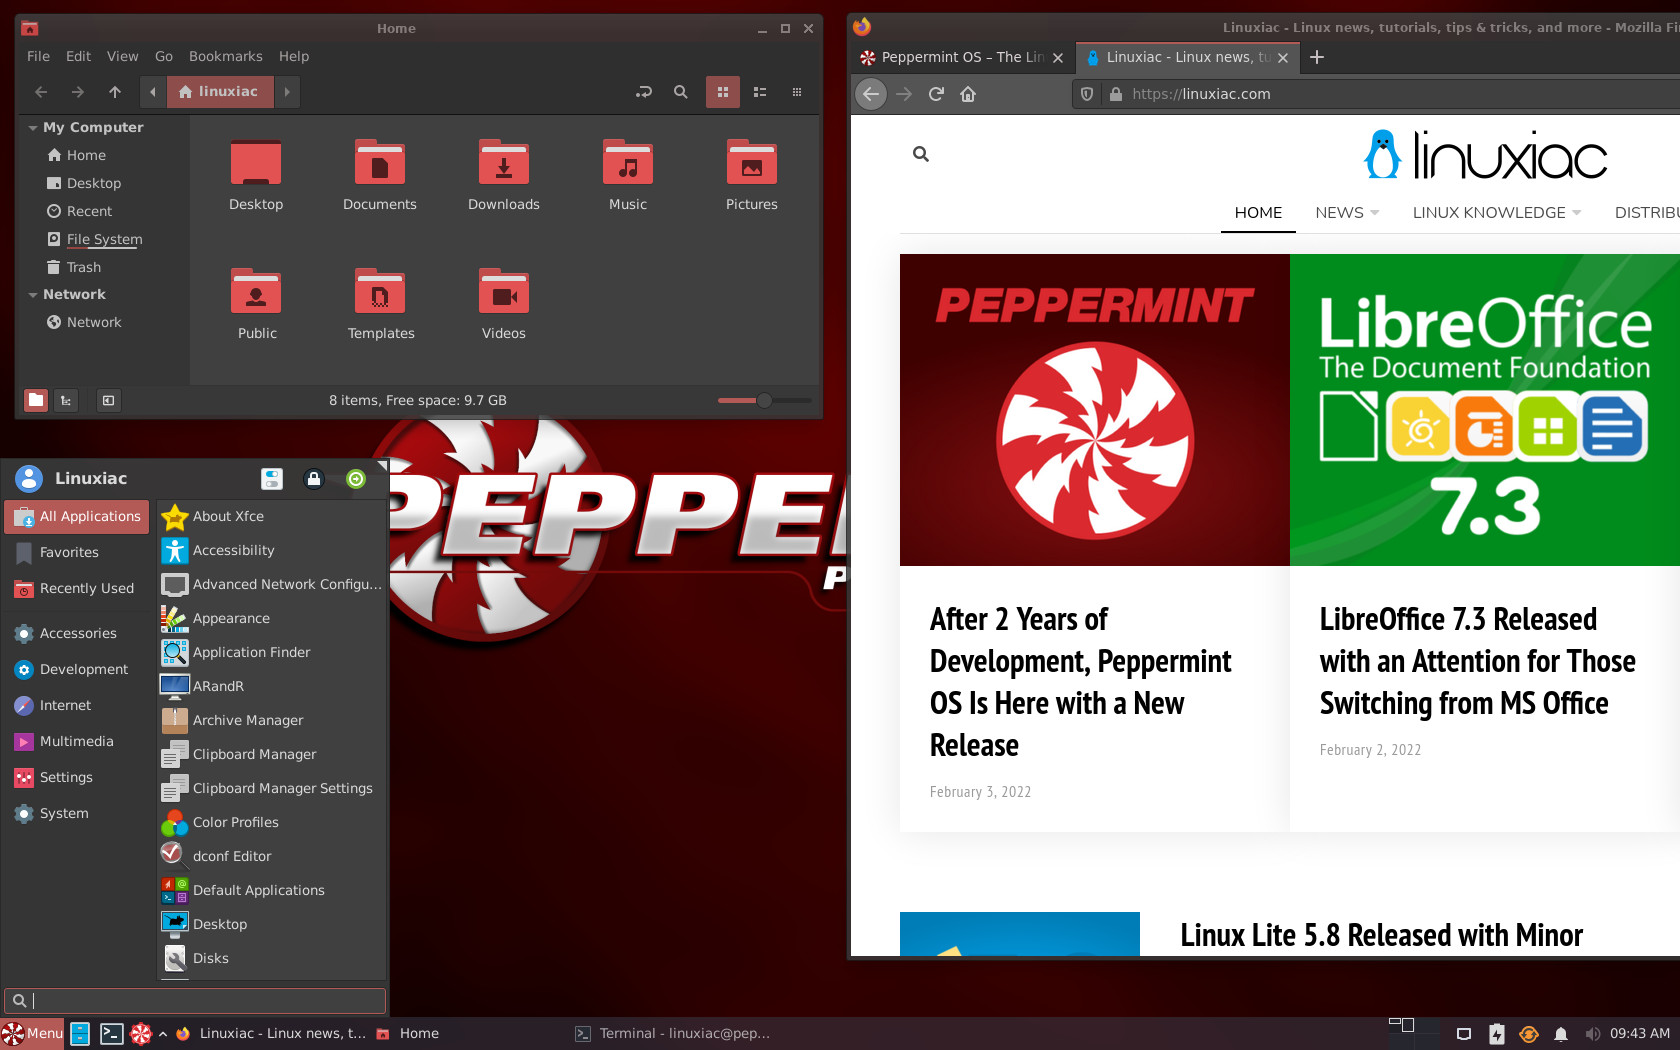Launch Archive Manager from application menu

(272, 720)
